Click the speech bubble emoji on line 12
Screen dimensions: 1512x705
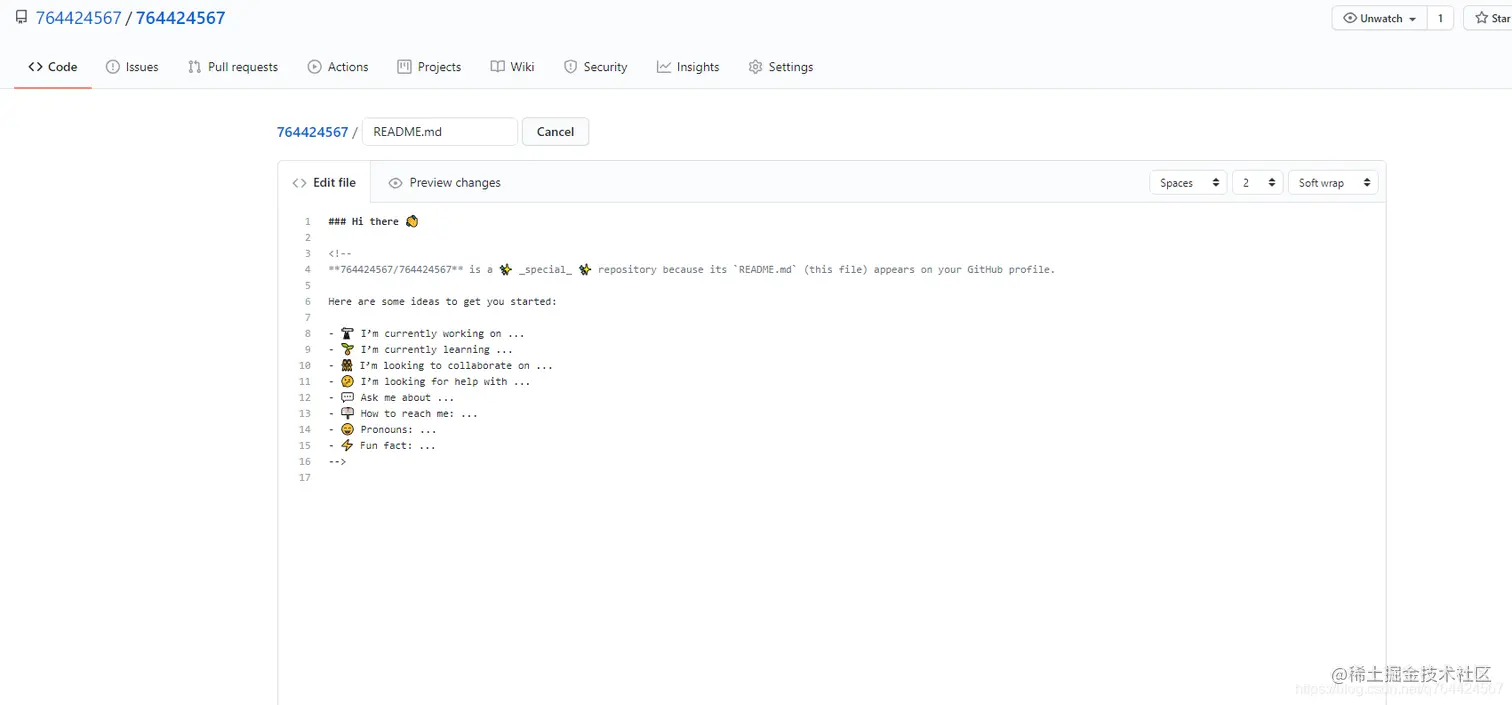click(347, 397)
